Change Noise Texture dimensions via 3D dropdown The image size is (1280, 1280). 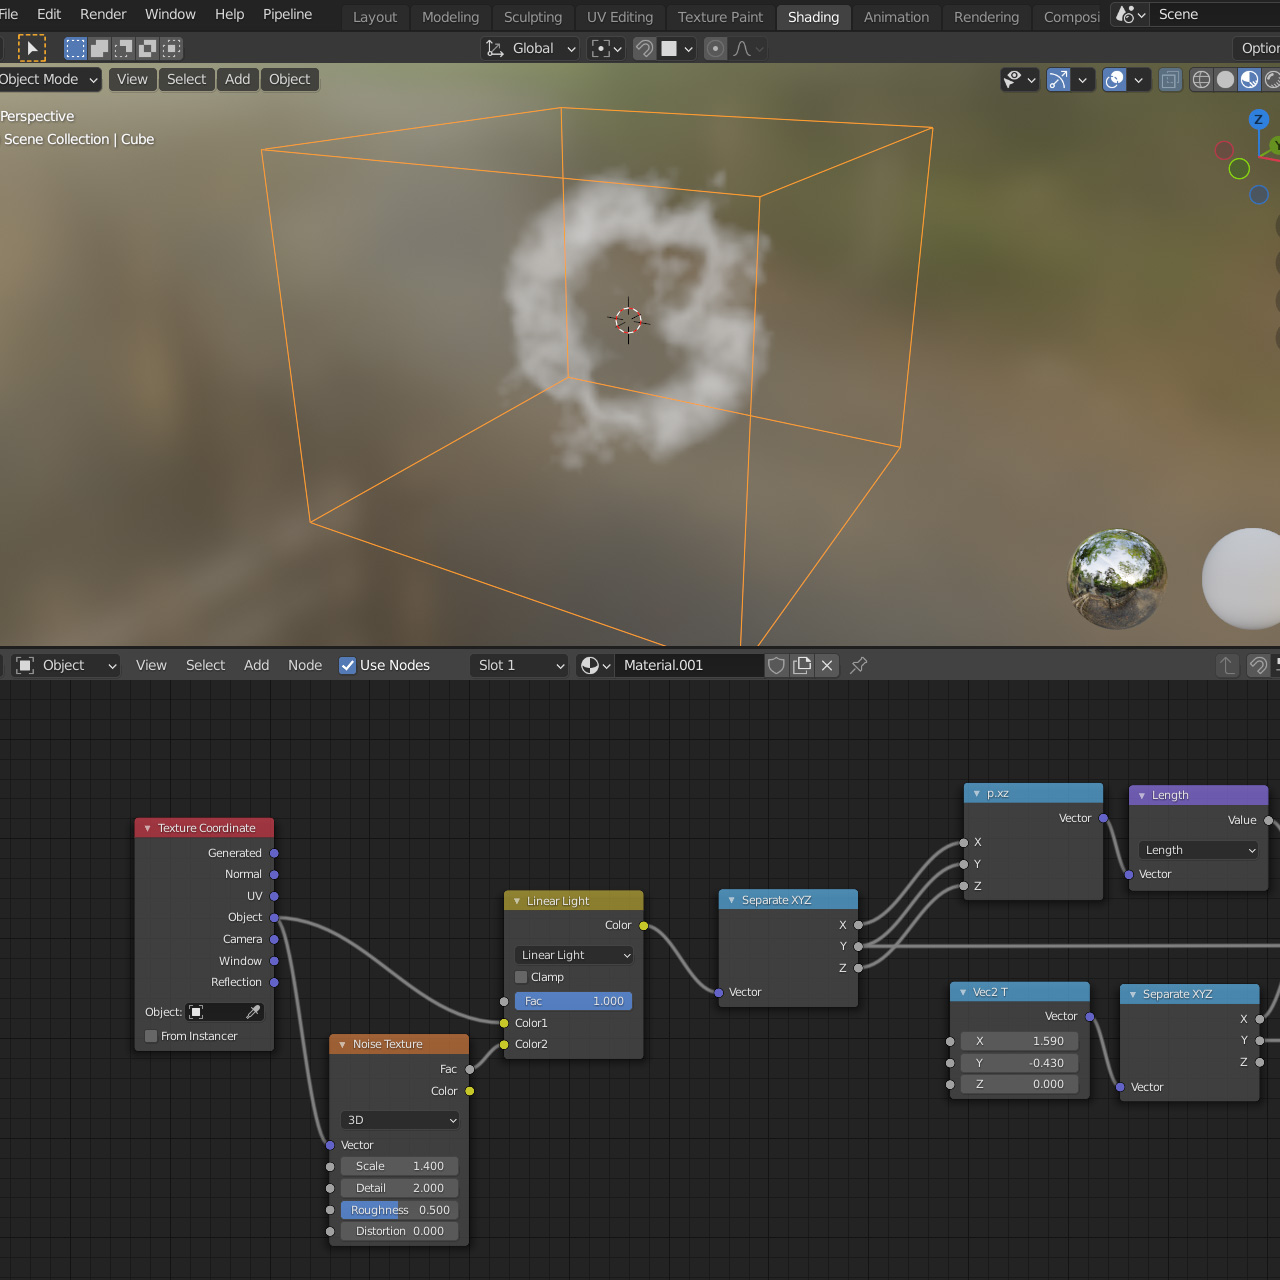click(x=399, y=1120)
